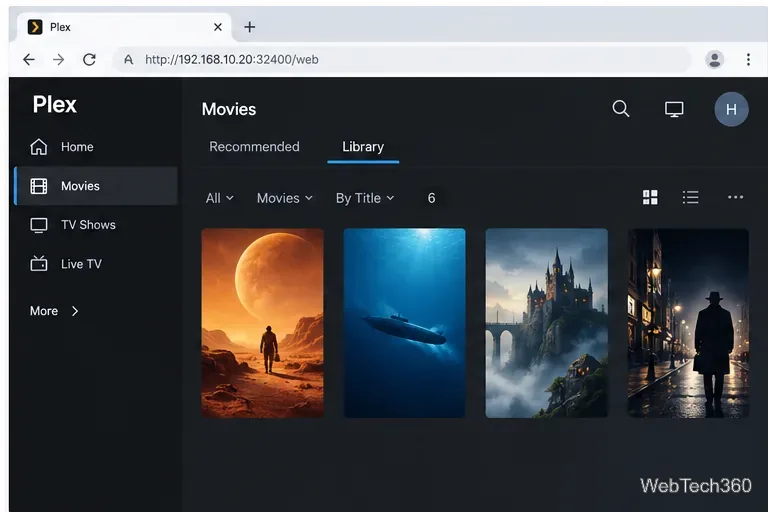Viewport: 768px width, 512px height.
Task: Click the Live TV antenna icon
Action: point(39,263)
